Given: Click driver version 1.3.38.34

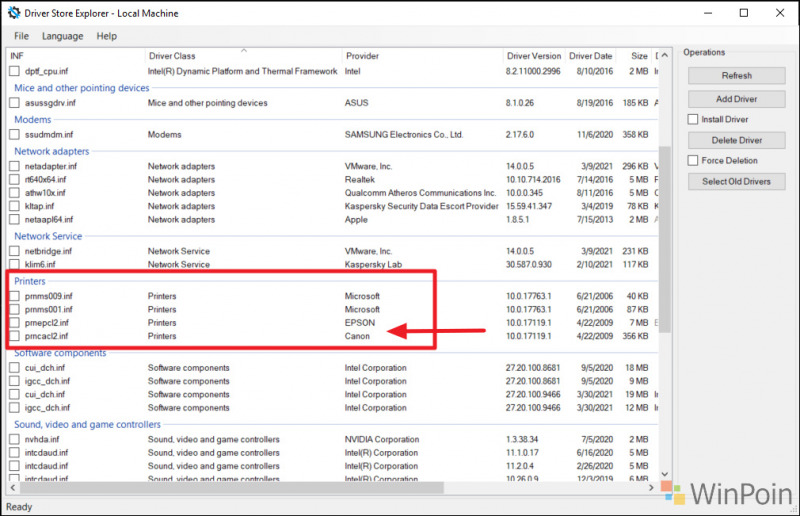Looking at the screenshot, I should 522,439.
